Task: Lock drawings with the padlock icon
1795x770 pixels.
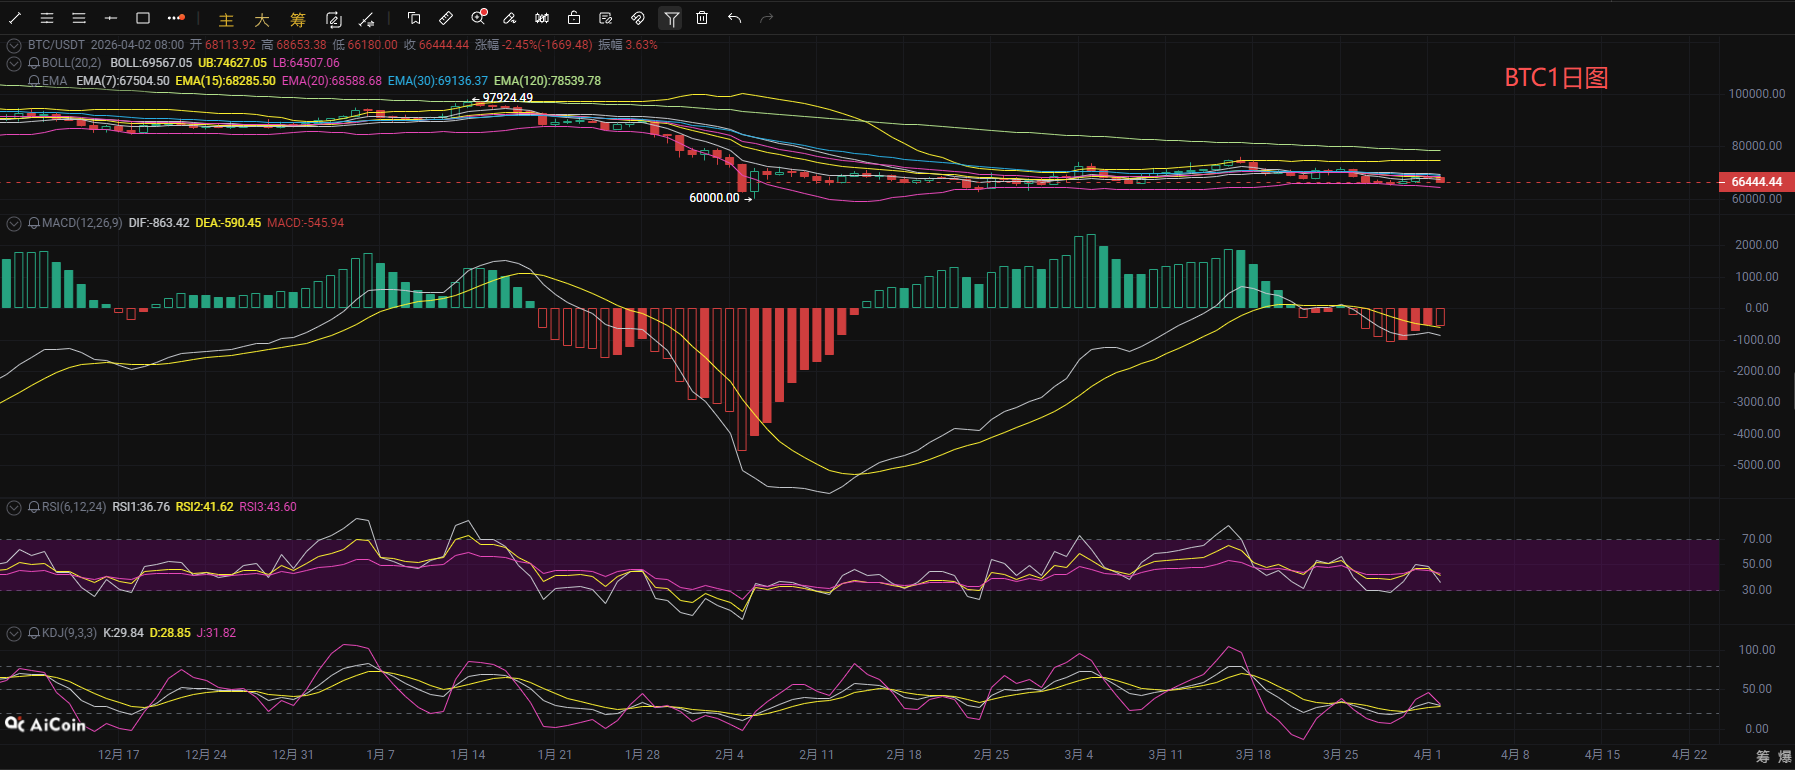Action: (574, 18)
